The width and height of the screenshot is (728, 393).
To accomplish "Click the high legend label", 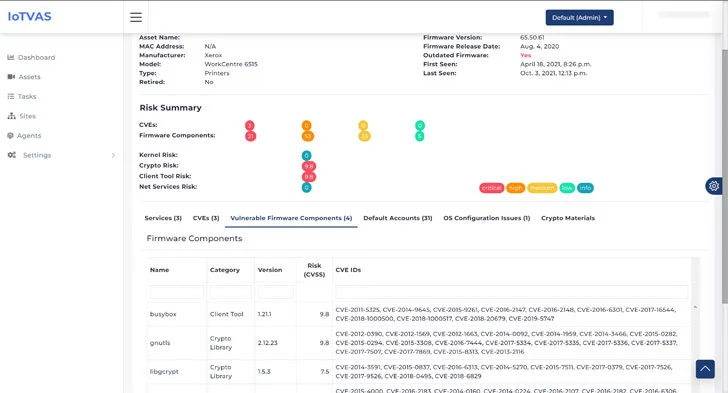I will [x=515, y=188].
